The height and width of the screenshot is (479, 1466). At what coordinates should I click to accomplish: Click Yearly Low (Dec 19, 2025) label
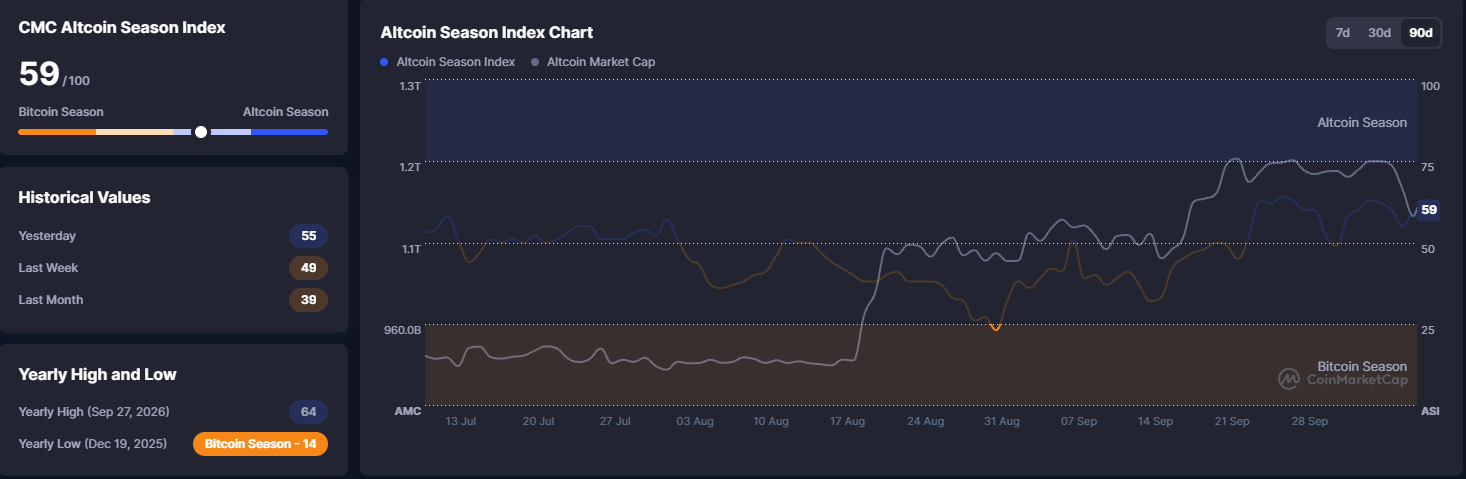(x=93, y=444)
